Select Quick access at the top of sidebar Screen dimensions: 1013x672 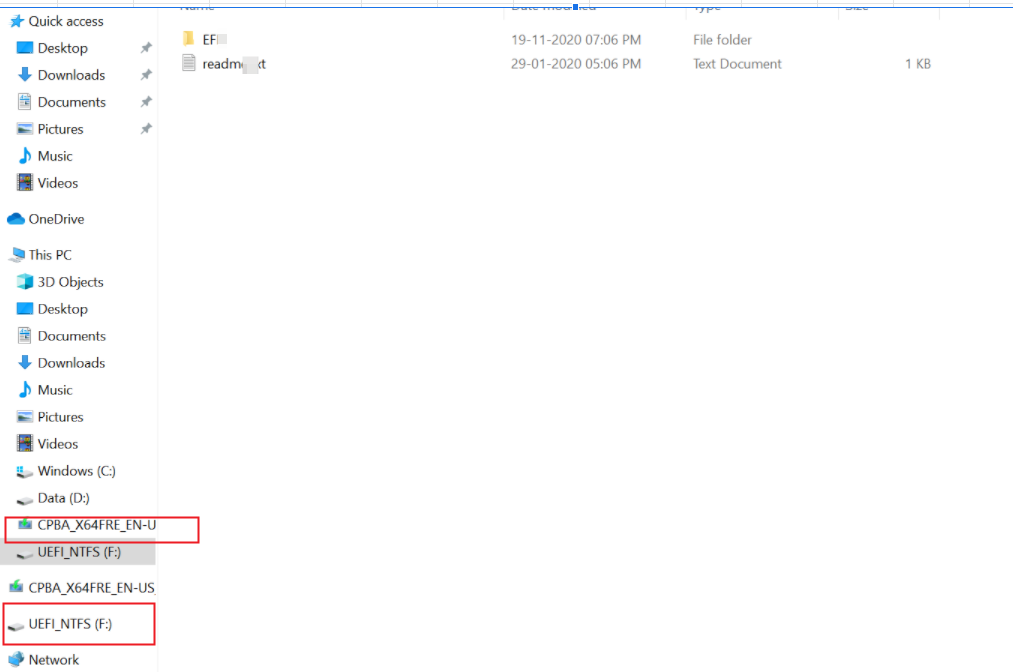click(x=64, y=20)
